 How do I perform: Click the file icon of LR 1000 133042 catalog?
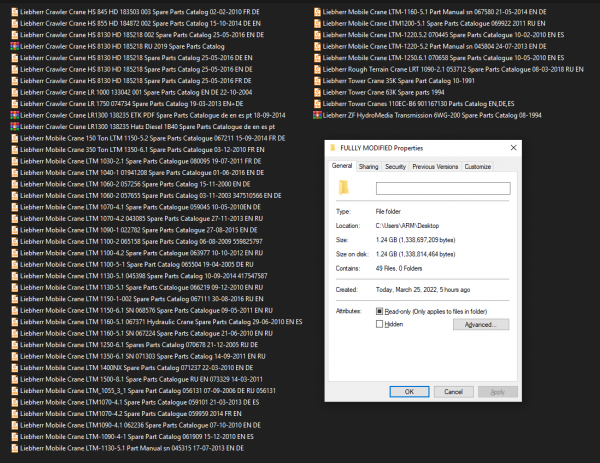pos(15,92)
